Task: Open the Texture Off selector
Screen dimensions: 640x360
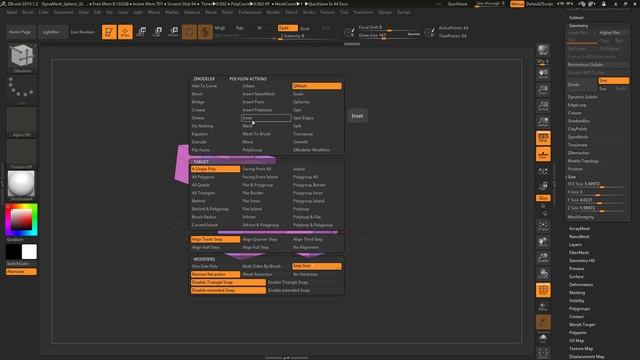Action: 22,154
